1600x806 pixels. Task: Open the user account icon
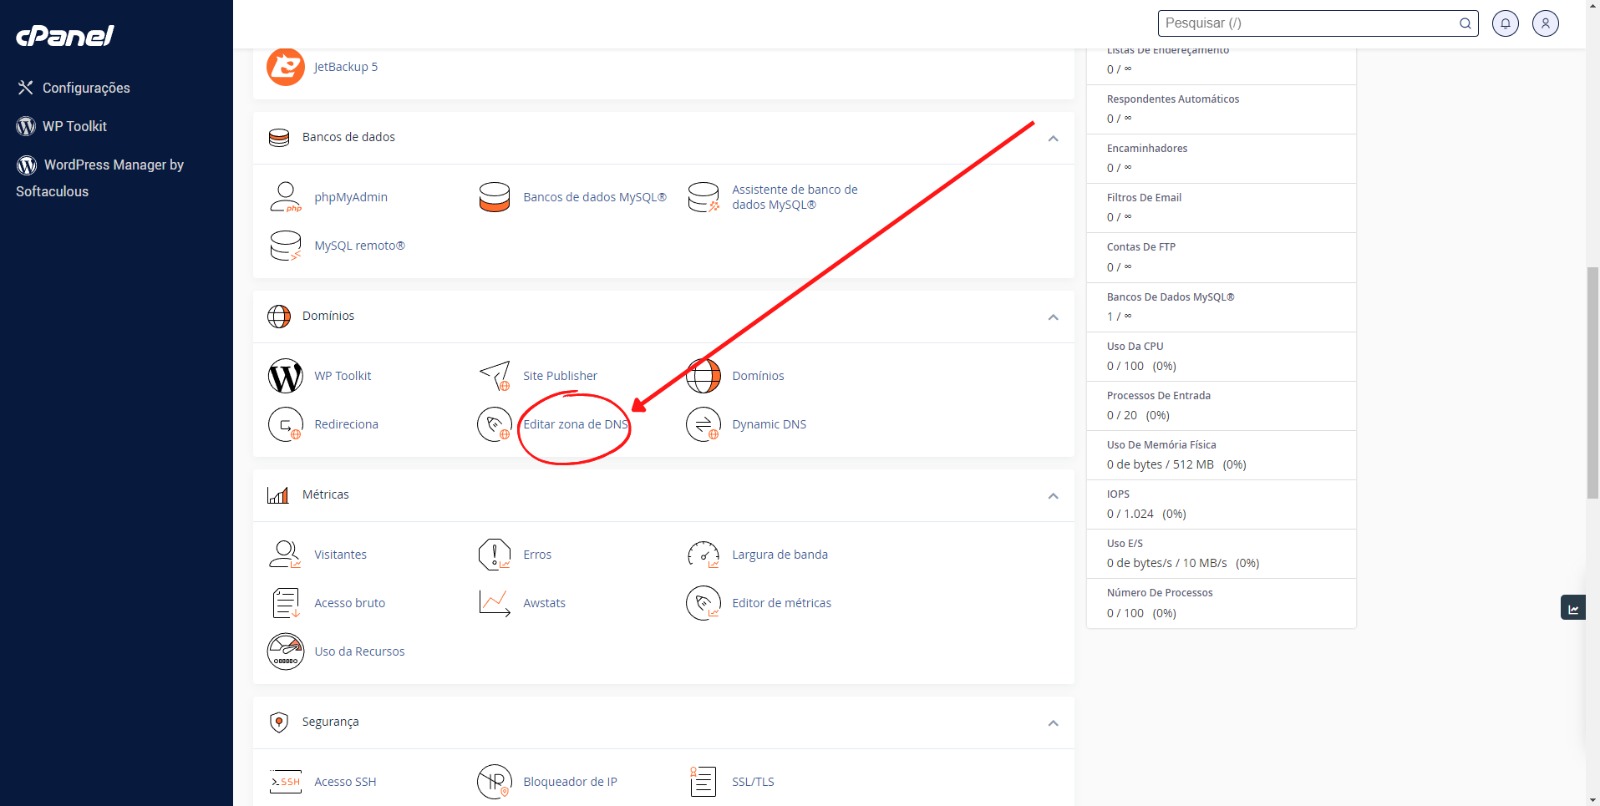pyautogui.click(x=1545, y=23)
